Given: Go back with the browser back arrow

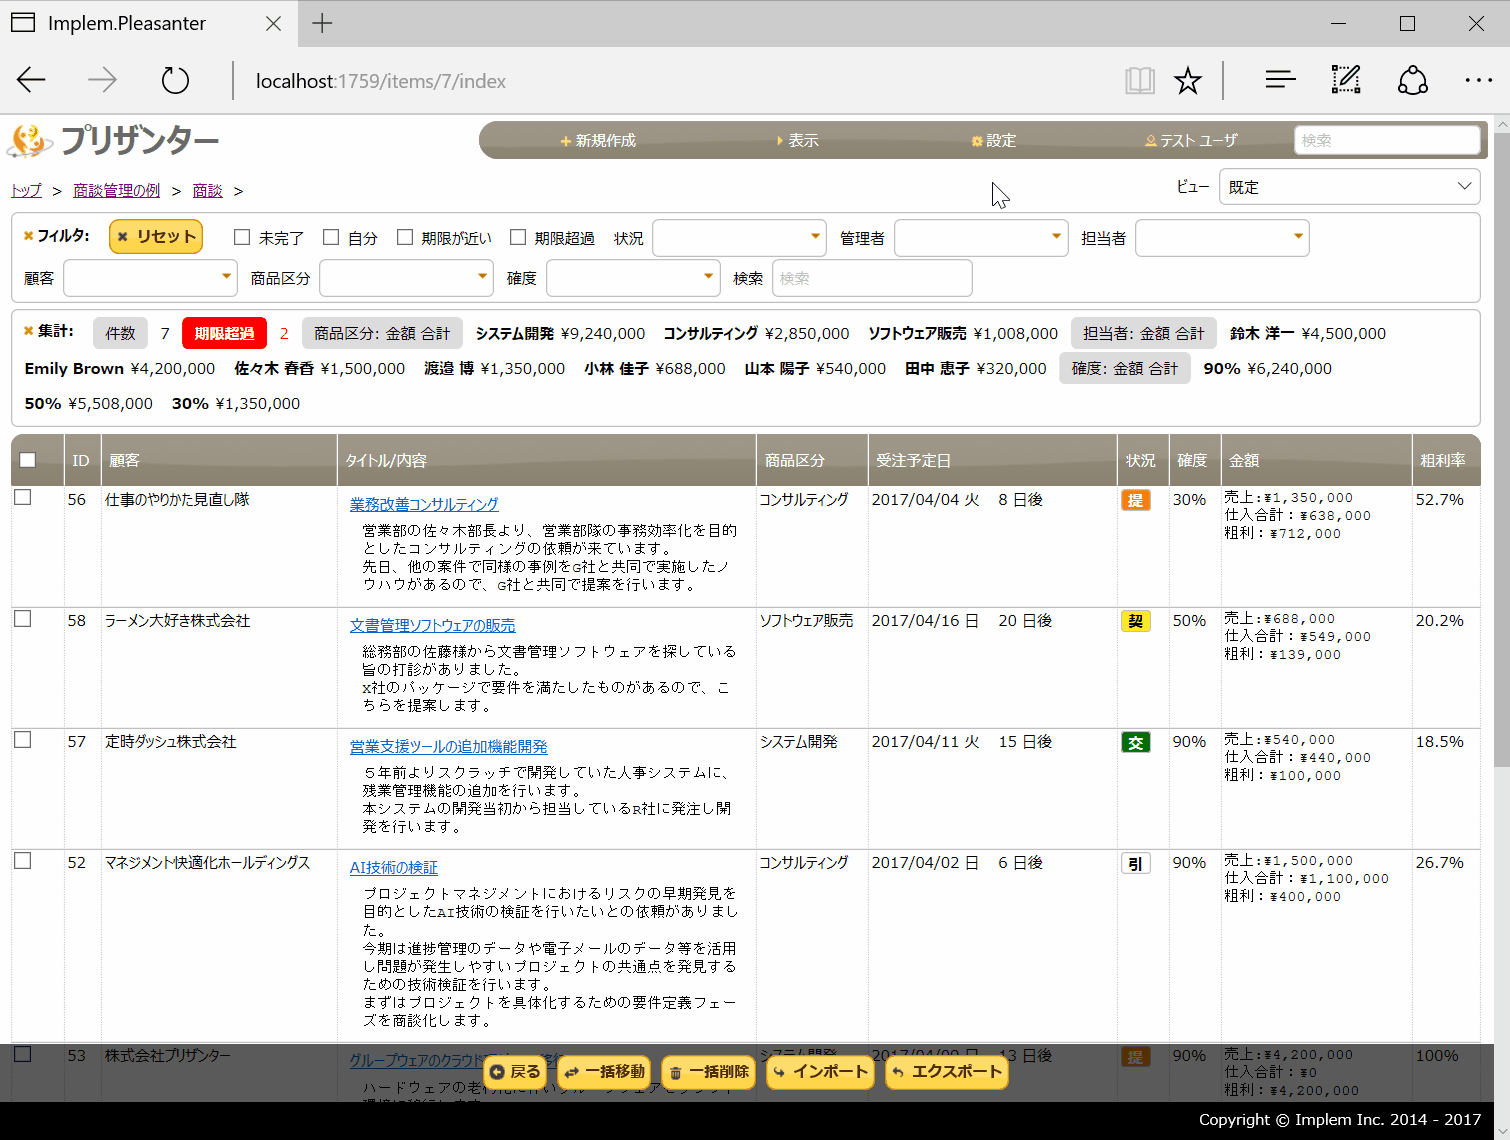Looking at the screenshot, I should (32, 80).
